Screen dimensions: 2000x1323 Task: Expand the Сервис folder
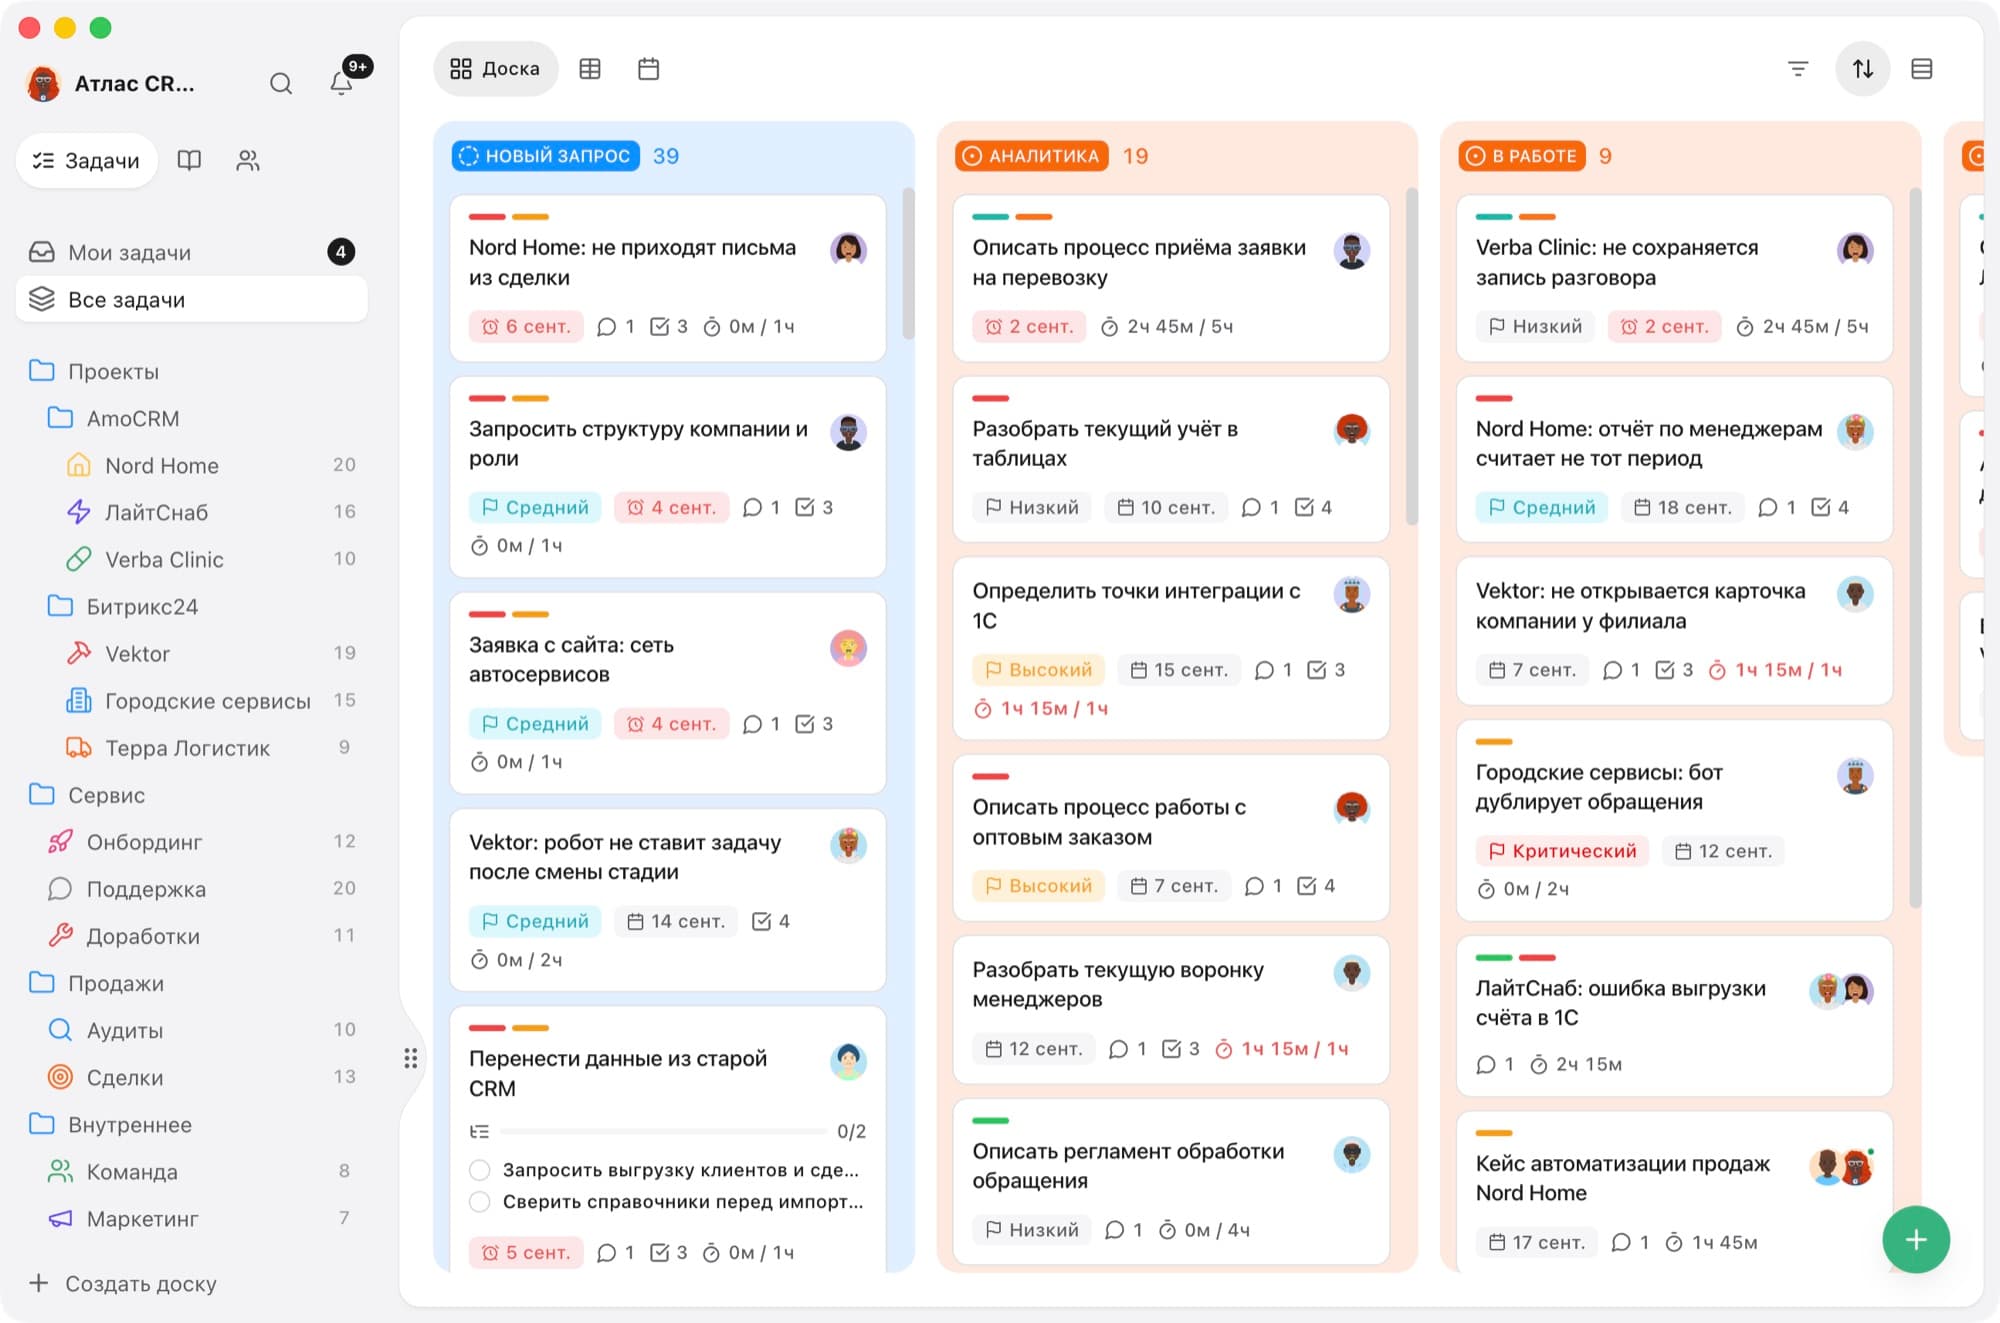coord(42,795)
